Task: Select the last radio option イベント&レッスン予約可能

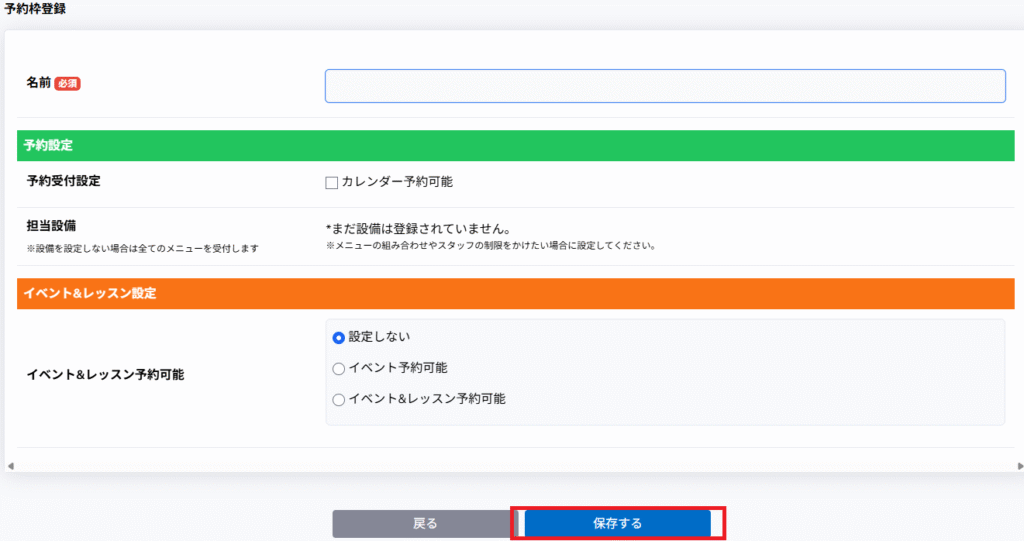Action: (338, 399)
